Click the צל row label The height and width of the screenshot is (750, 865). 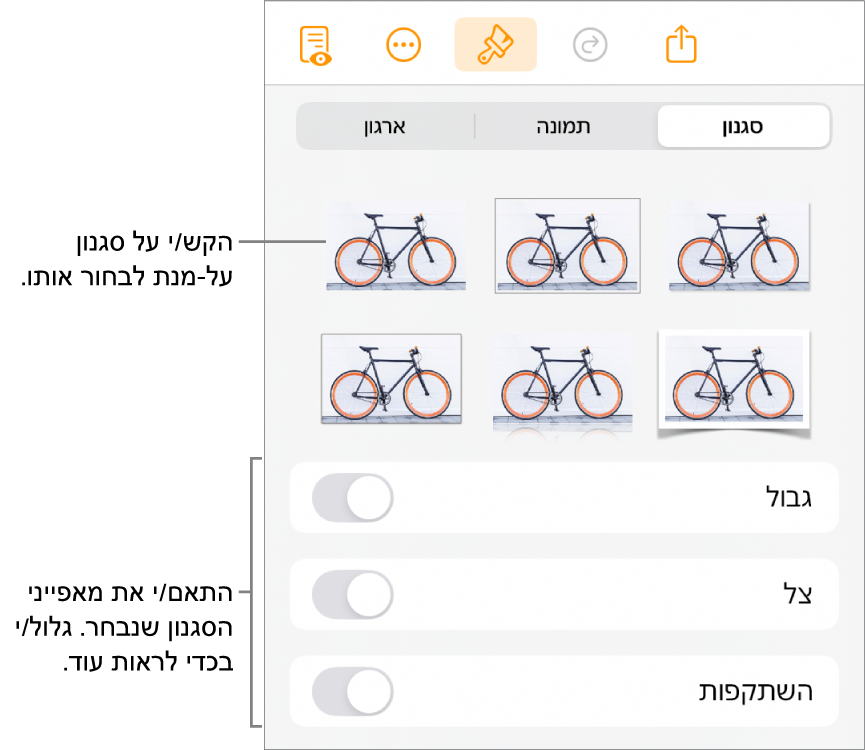pos(799,595)
